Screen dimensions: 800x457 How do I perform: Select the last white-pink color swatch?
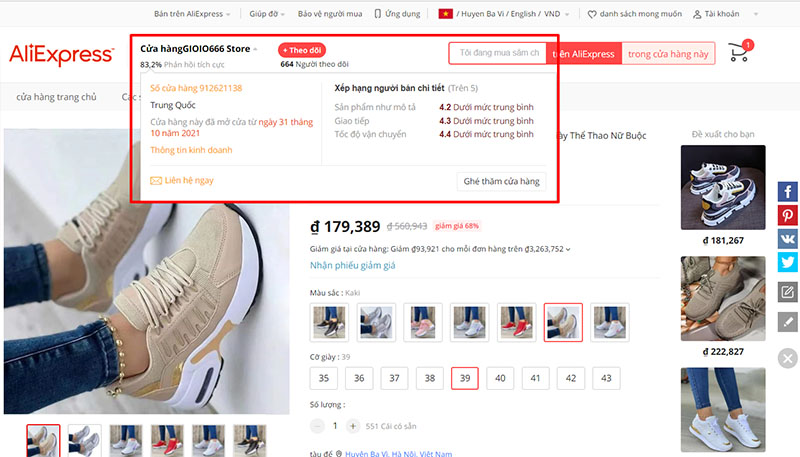(x=610, y=322)
